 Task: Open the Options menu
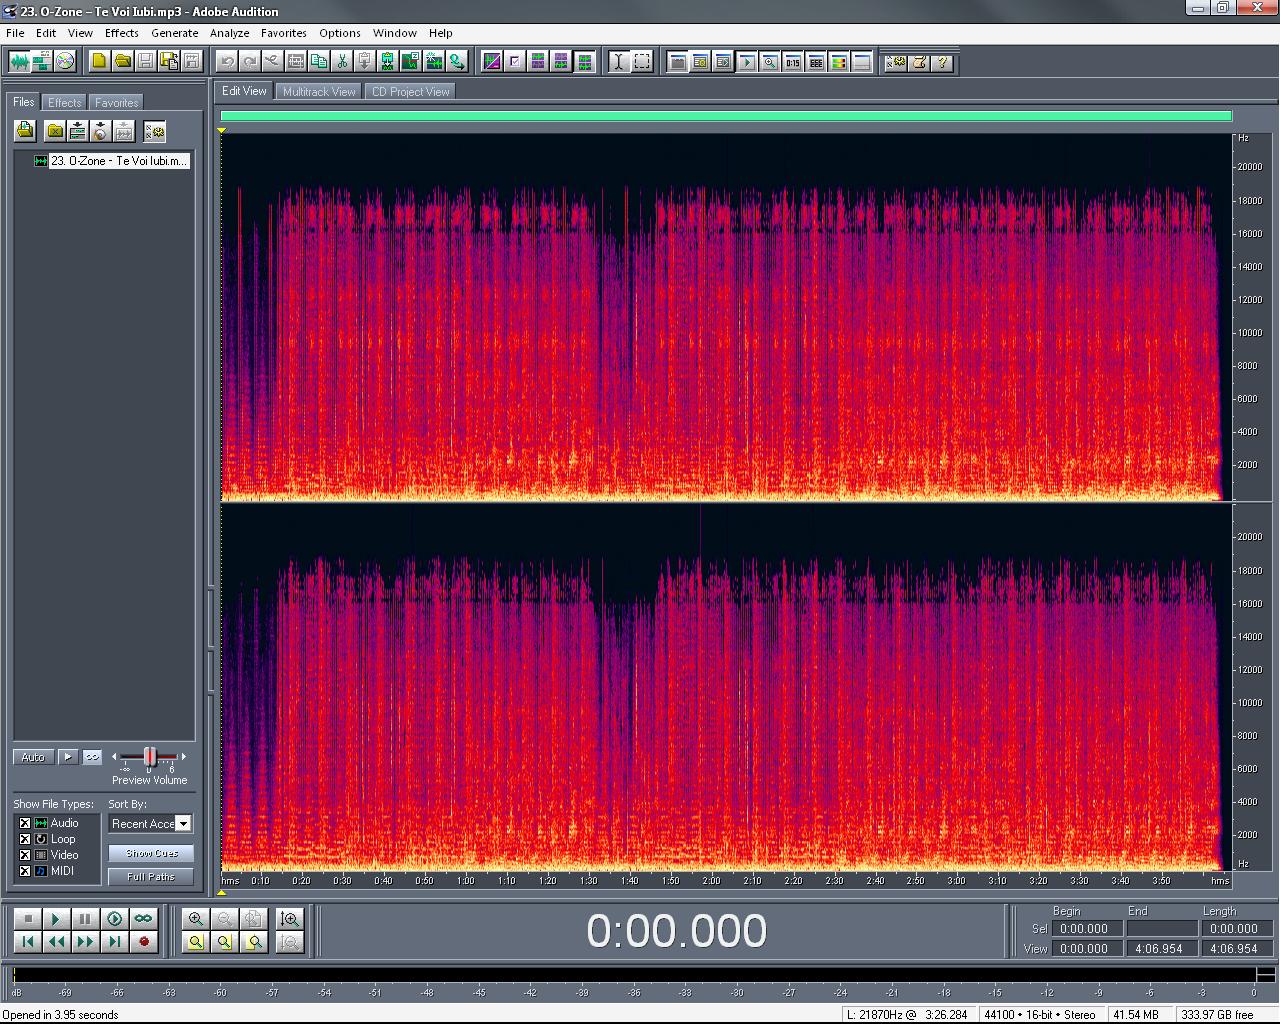click(339, 33)
